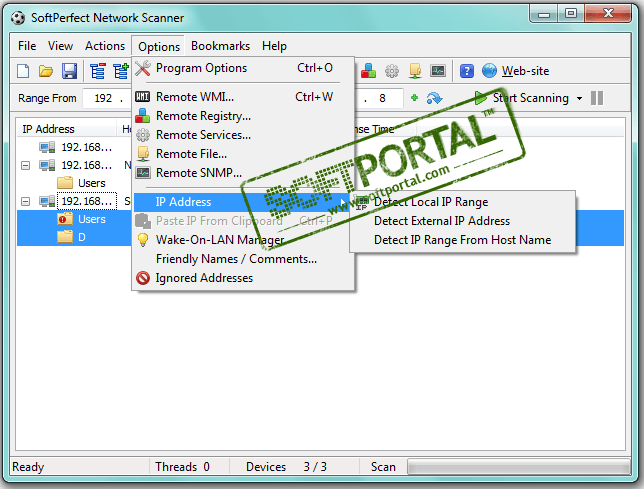Click the Ready status text
644x489 pixels.
tap(28, 467)
